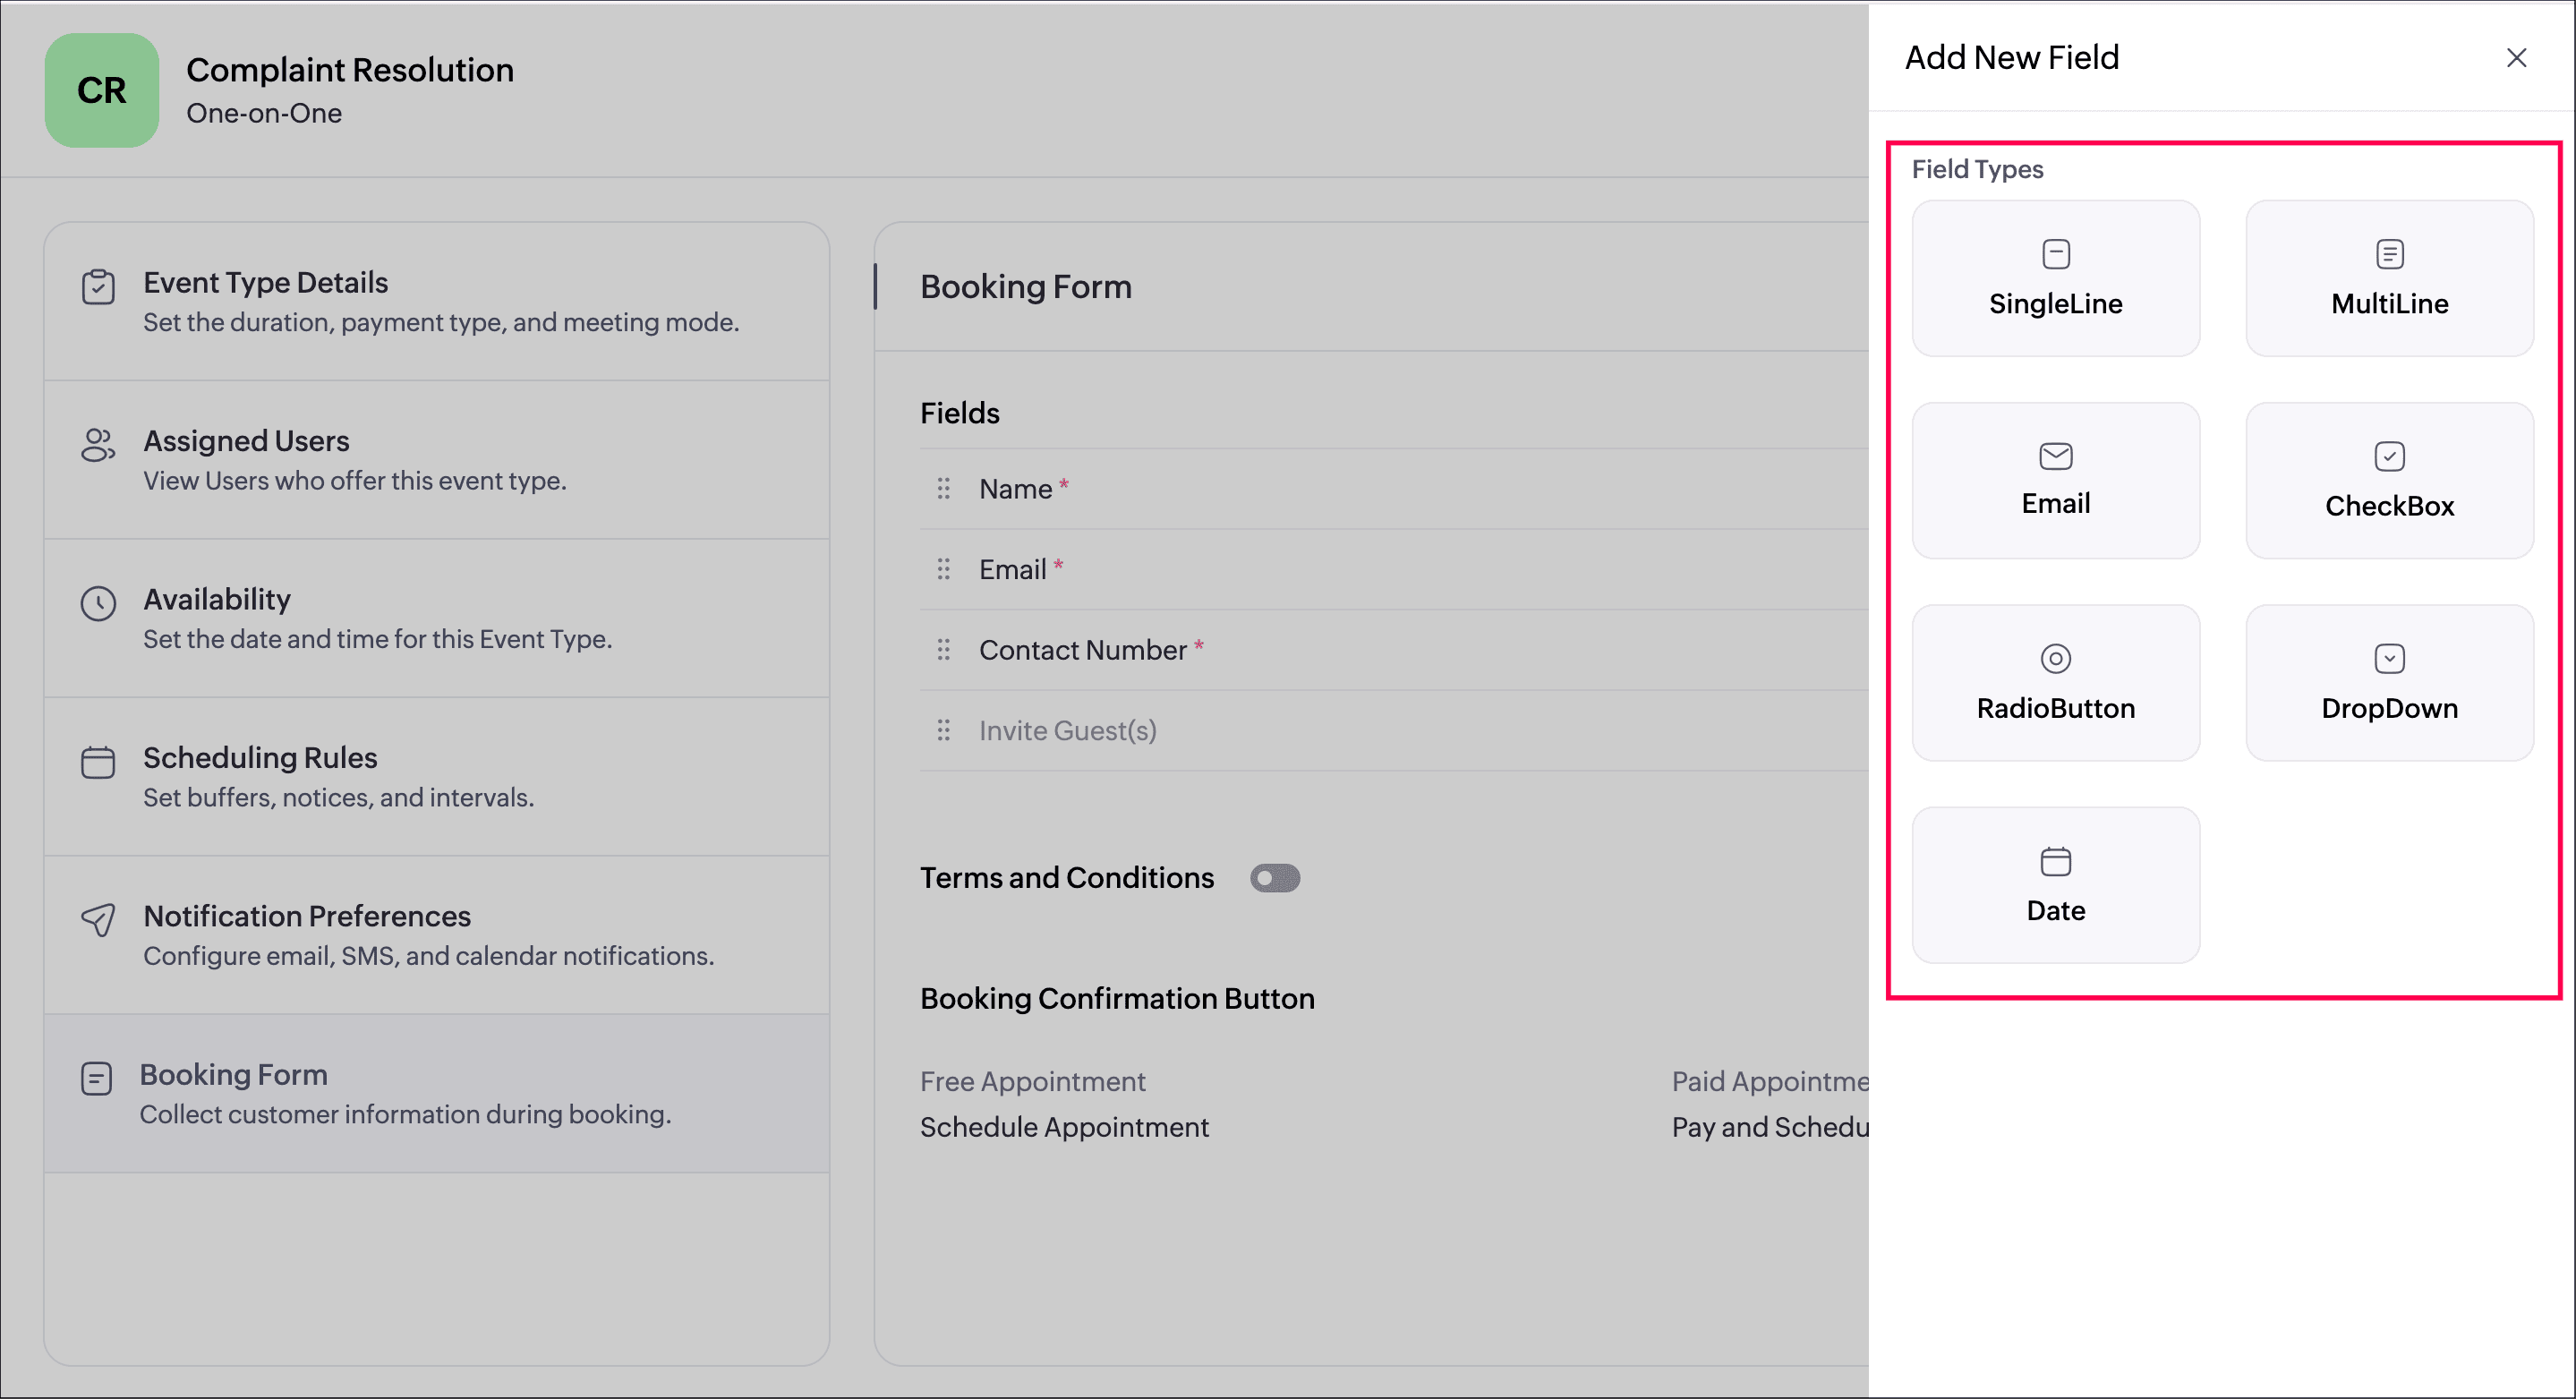Close the Add New Field panel
Viewport: 2576px width, 1399px height.
tap(2516, 58)
